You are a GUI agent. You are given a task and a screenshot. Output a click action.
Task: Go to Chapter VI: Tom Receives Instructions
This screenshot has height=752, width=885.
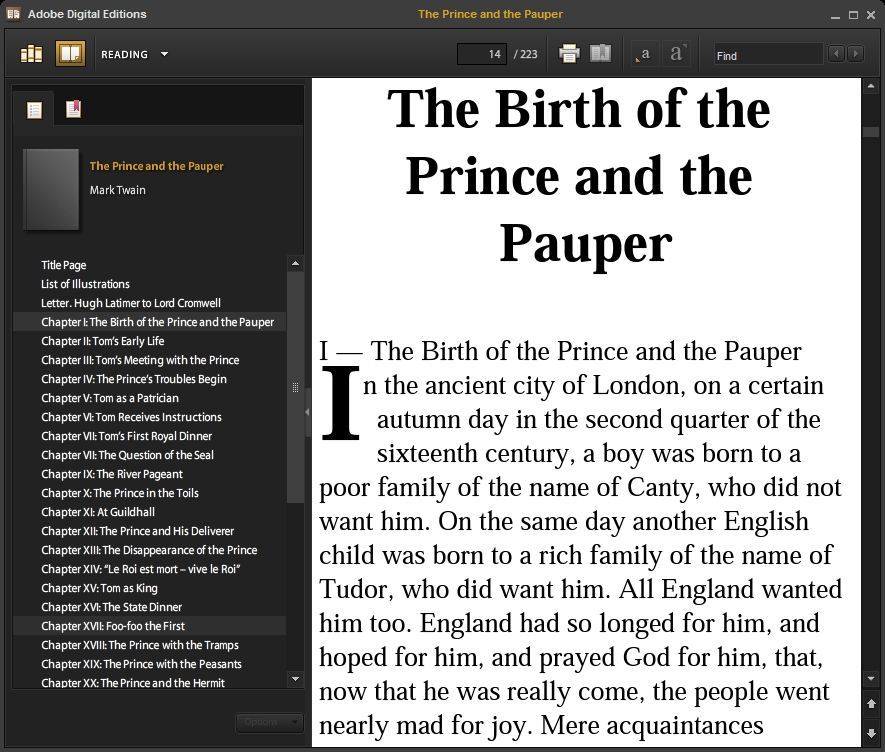(x=131, y=417)
